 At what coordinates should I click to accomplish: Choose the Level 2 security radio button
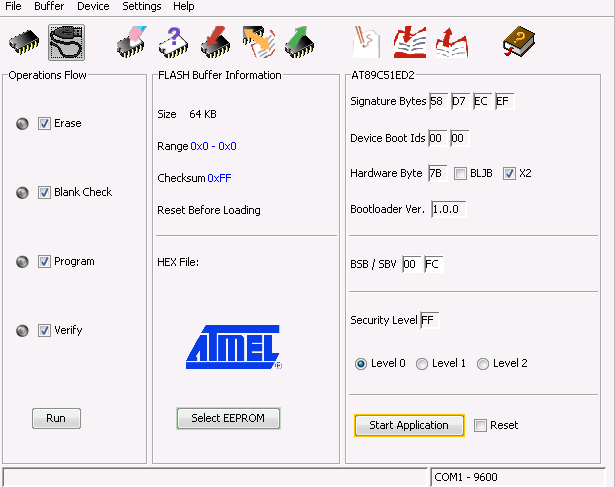tap(483, 364)
